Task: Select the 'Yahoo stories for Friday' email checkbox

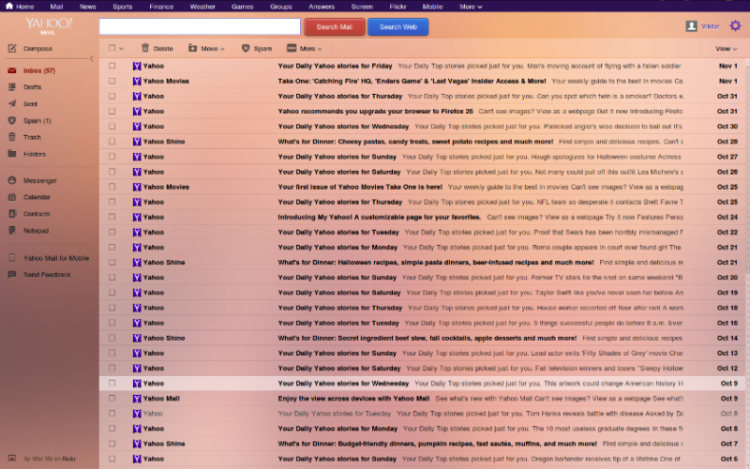Action: tap(112, 66)
